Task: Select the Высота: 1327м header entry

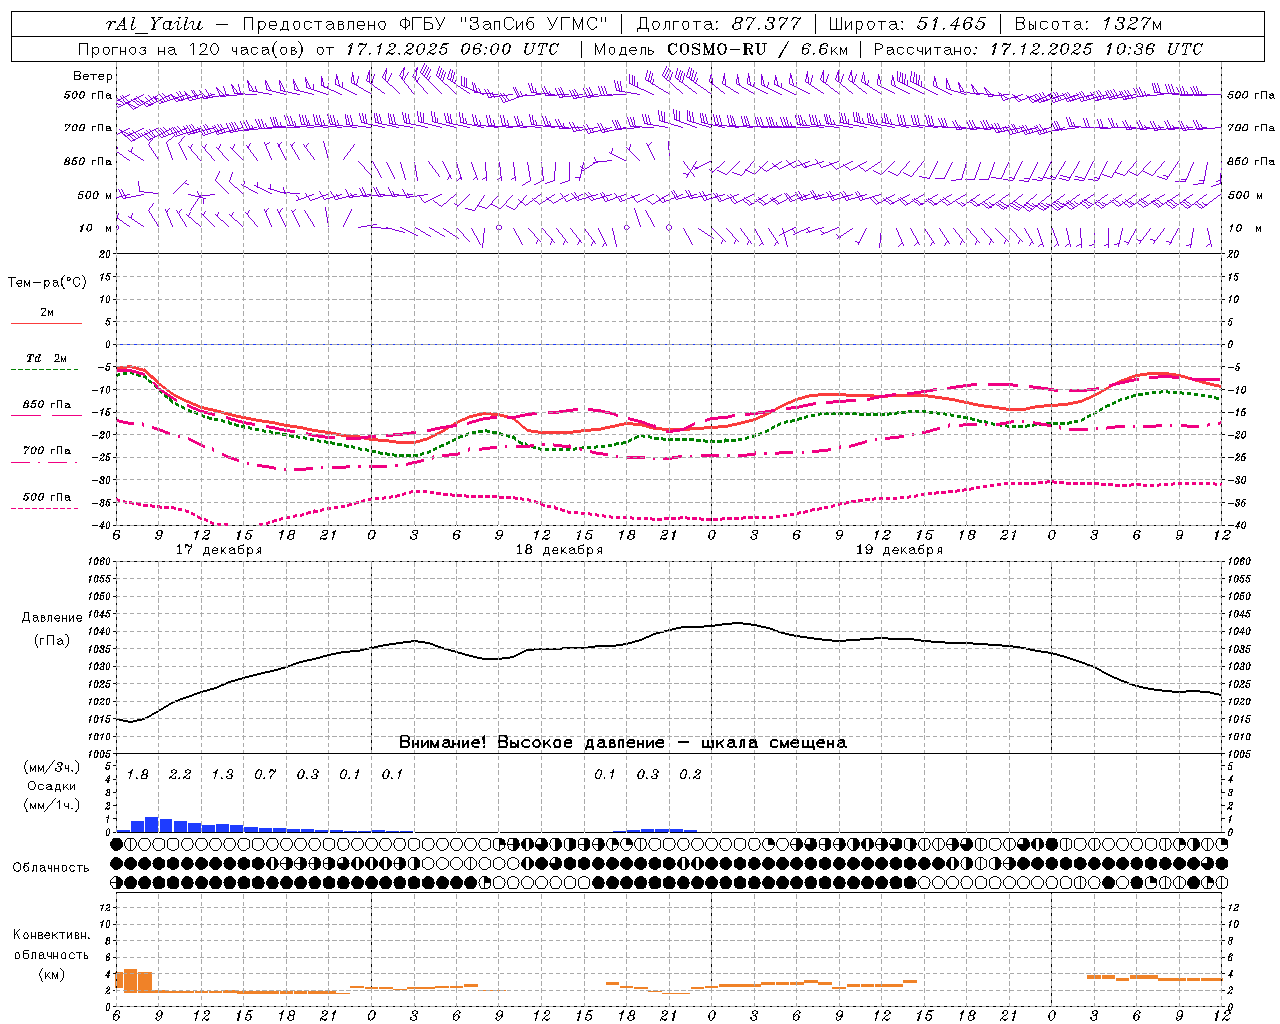Action: [x=1088, y=24]
